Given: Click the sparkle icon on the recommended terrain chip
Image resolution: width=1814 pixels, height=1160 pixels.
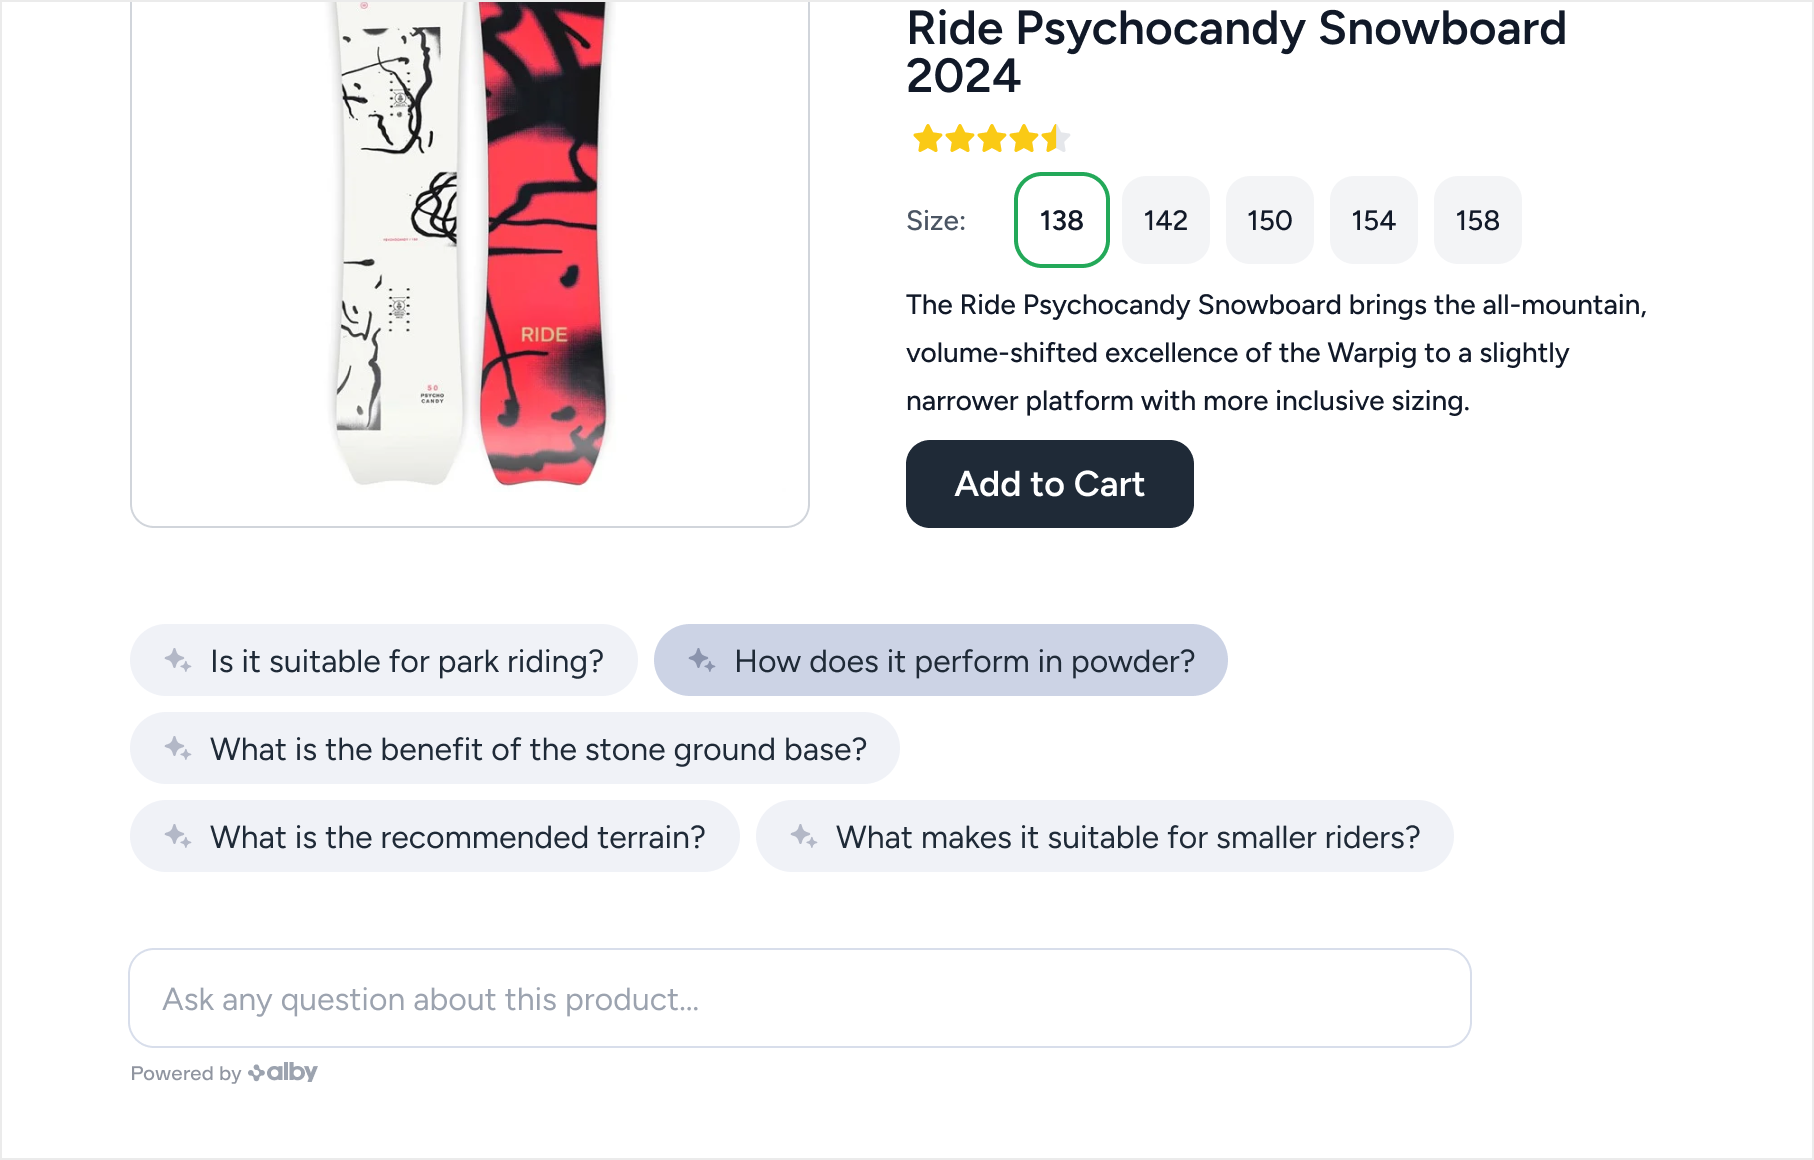Looking at the screenshot, I should click(x=178, y=836).
